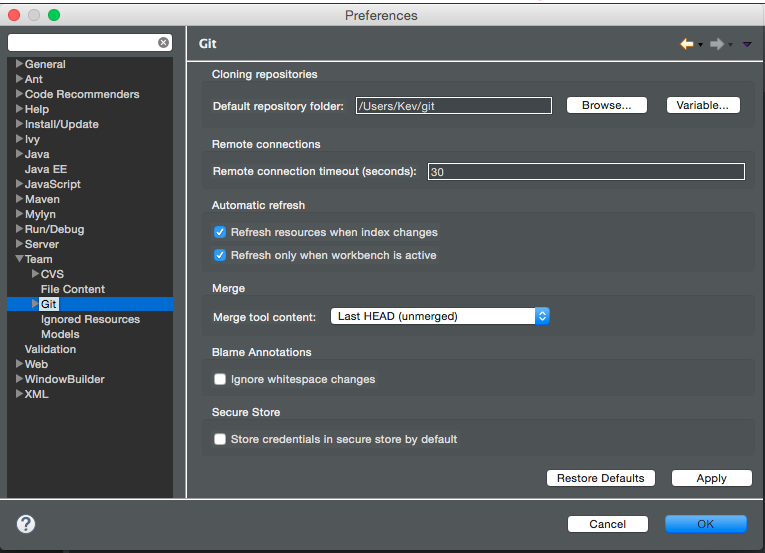Open forward navigation history dropdown arrow

coord(730,44)
